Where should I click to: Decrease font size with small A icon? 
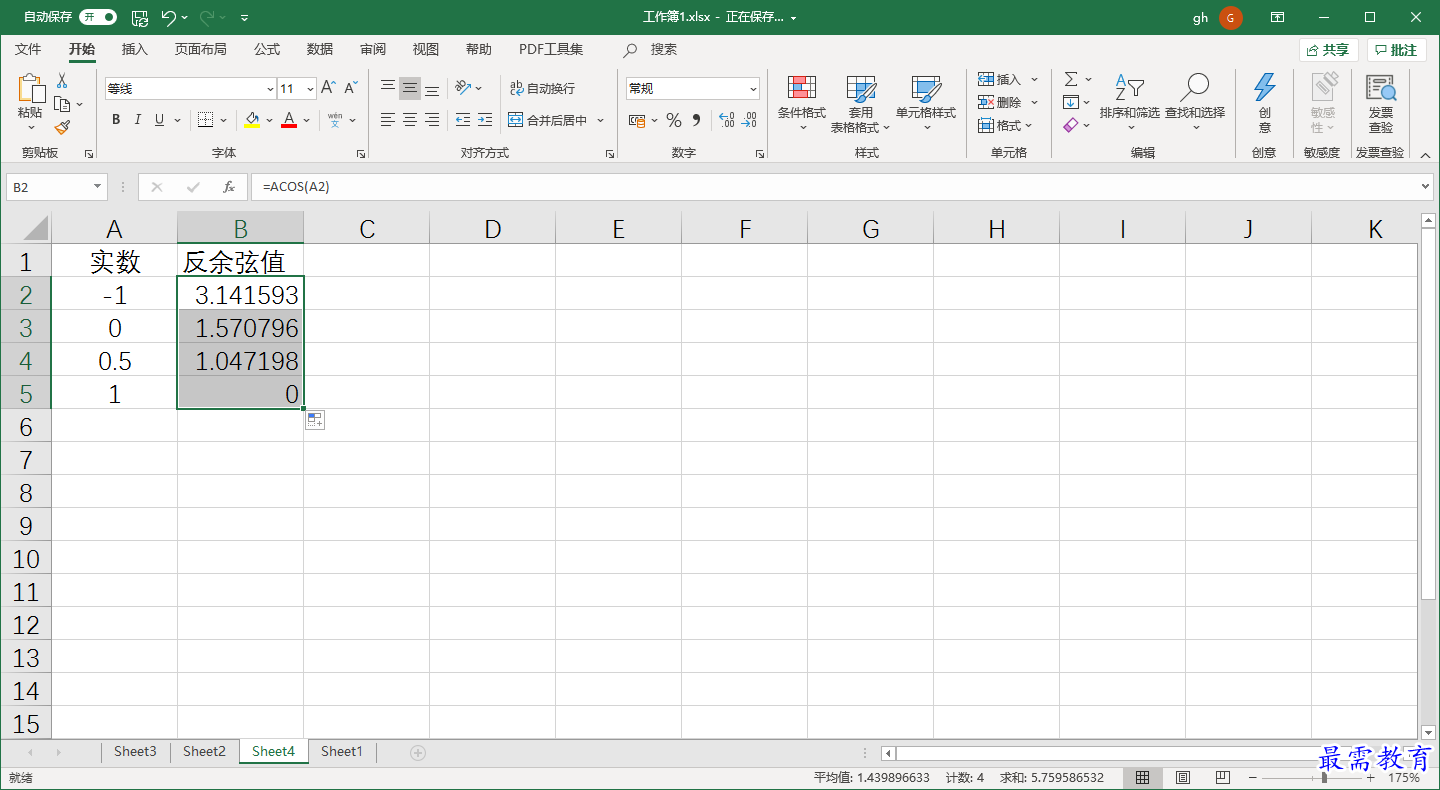point(351,88)
